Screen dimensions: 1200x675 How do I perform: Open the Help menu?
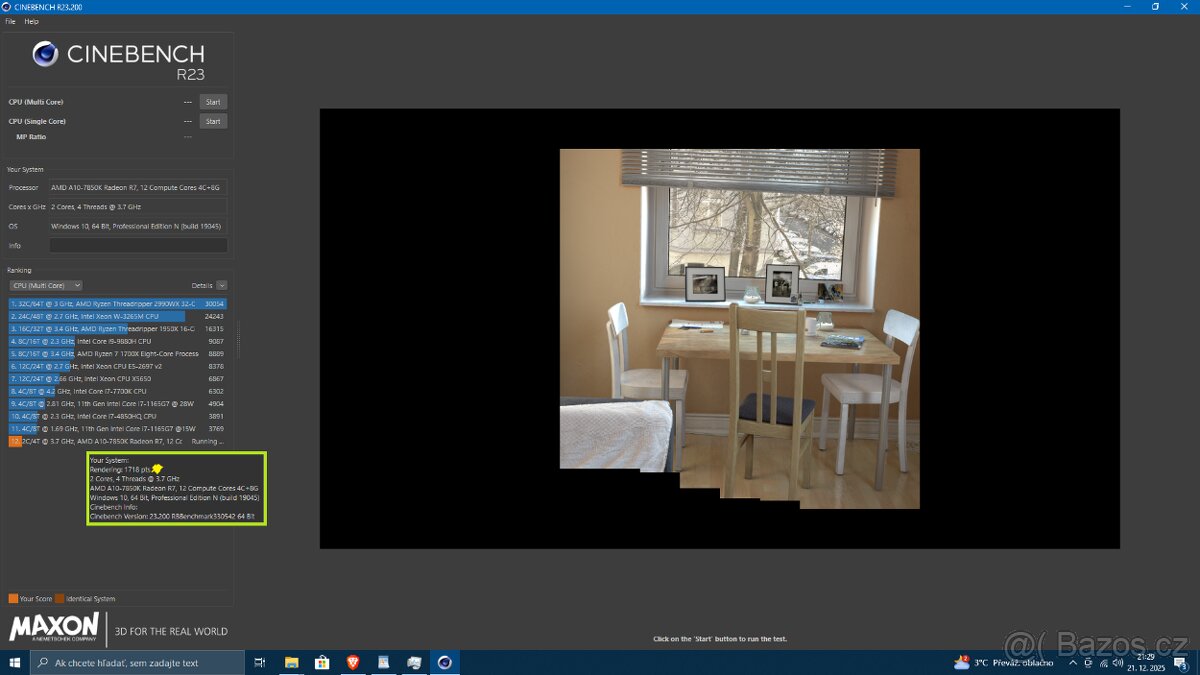click(31, 21)
